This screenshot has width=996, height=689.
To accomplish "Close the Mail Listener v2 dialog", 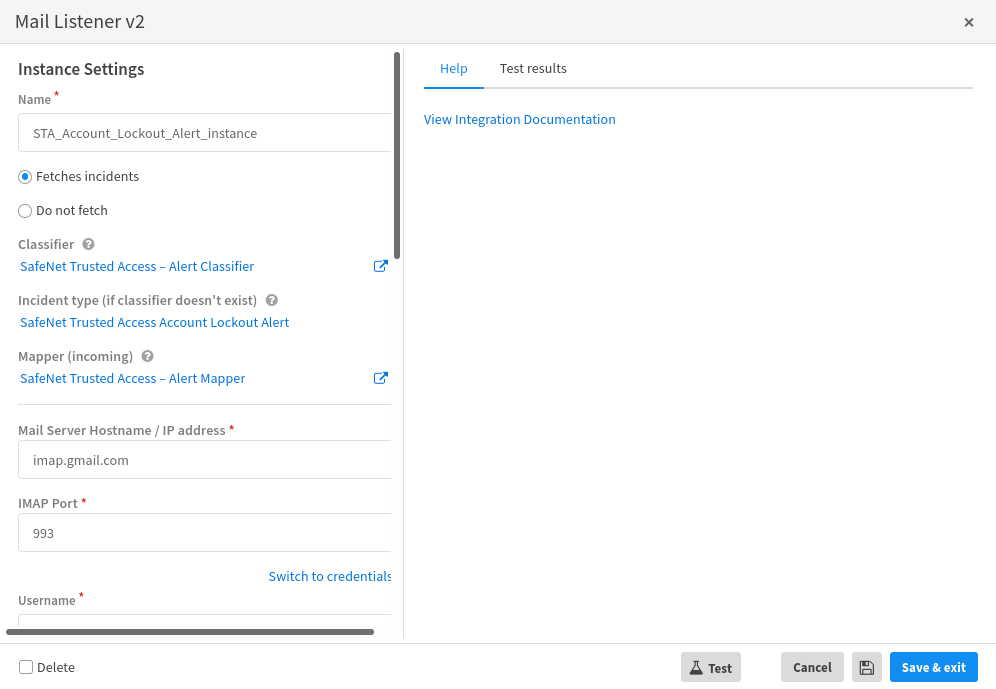I will pos(968,22).
